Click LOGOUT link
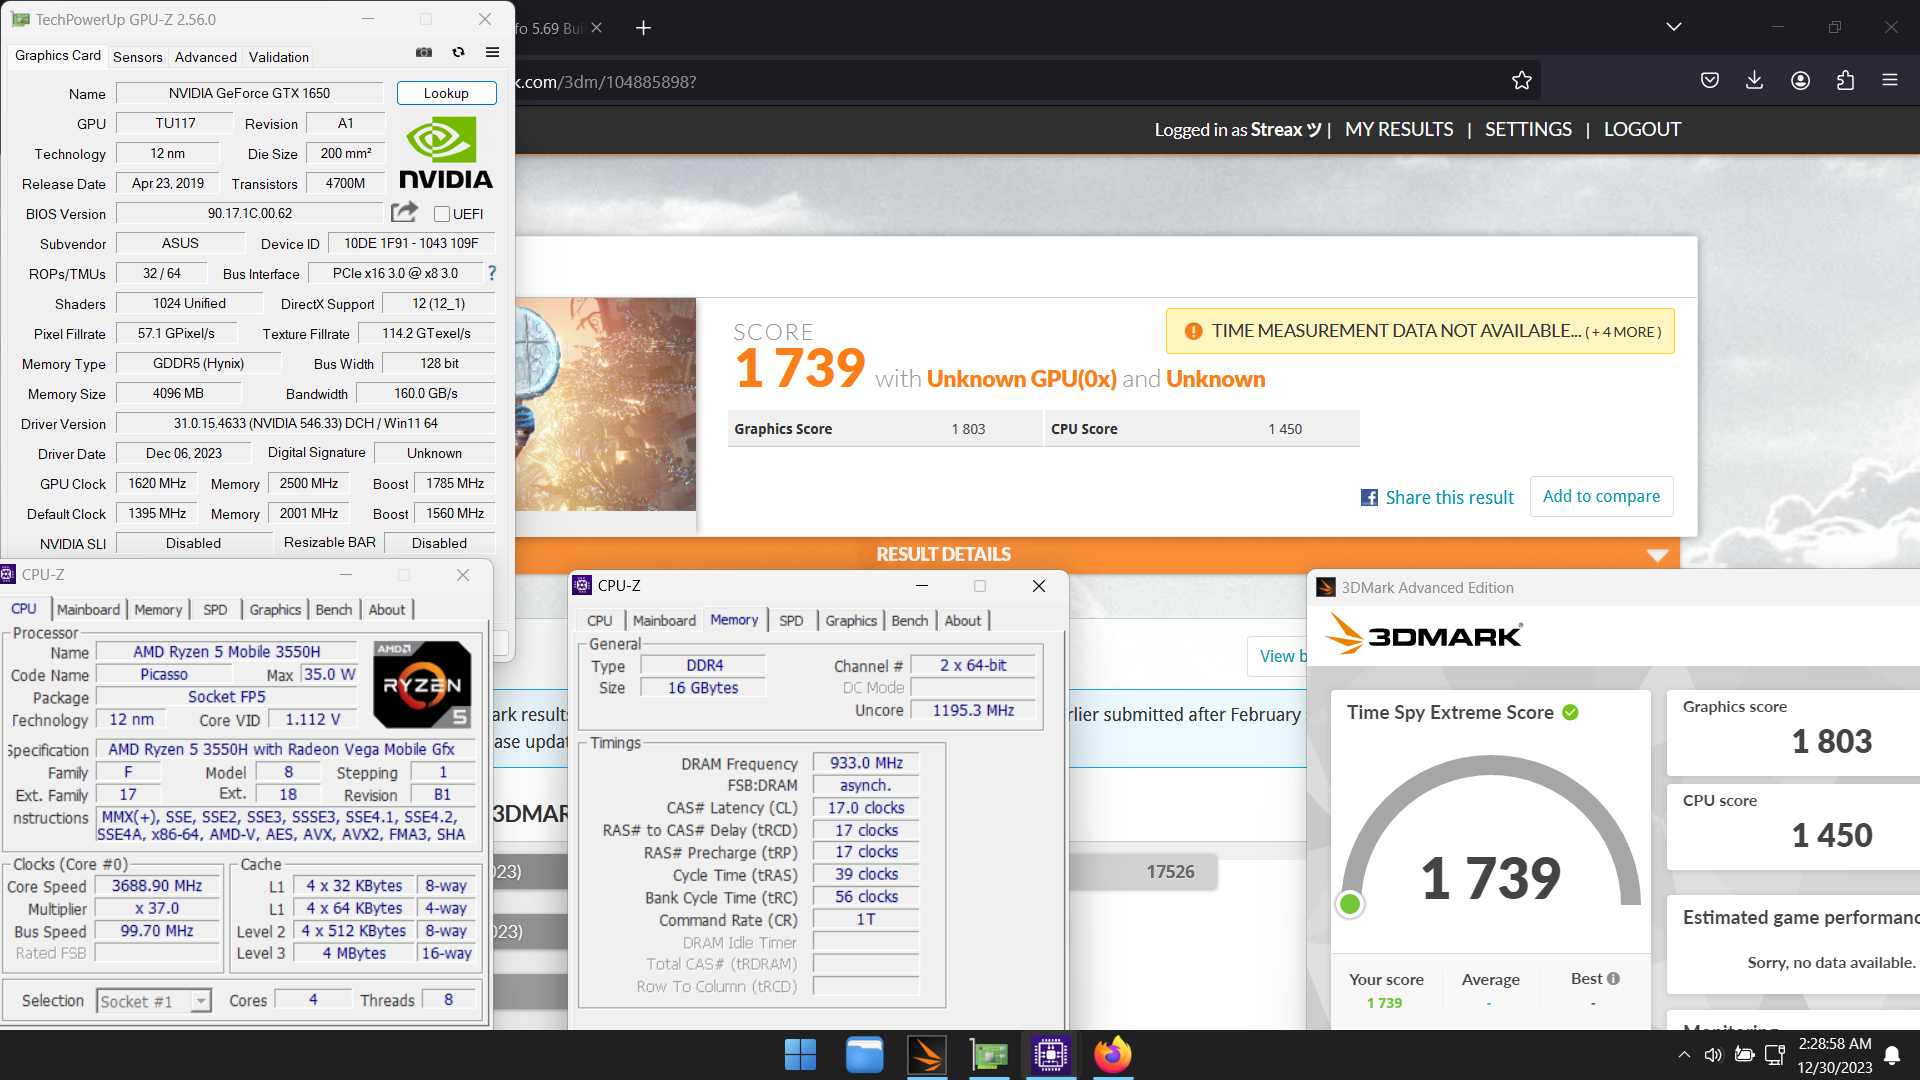Image resolution: width=1920 pixels, height=1080 pixels. click(x=1642, y=129)
